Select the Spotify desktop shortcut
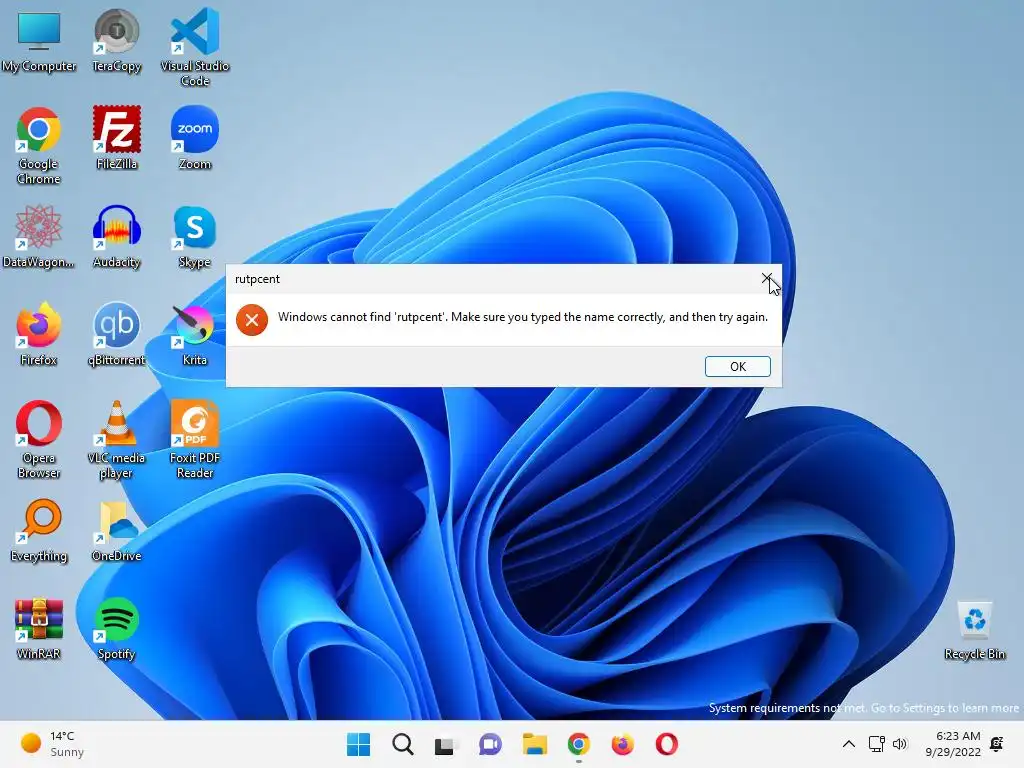Viewport: 1024px width, 768px height. point(116,628)
